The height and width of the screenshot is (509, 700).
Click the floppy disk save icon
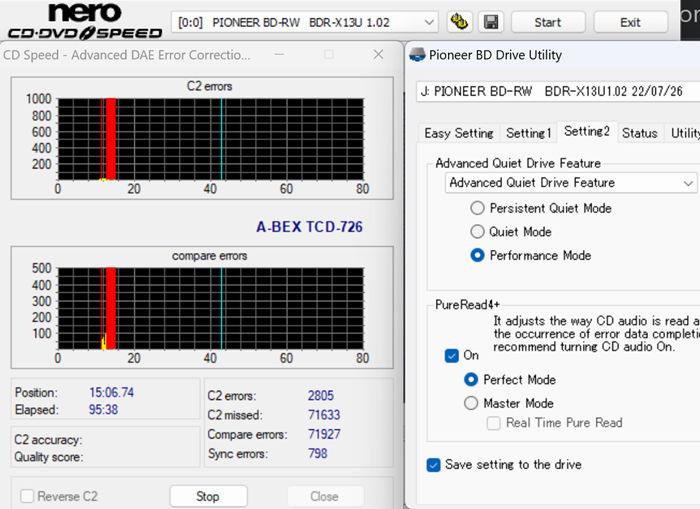[491, 21]
